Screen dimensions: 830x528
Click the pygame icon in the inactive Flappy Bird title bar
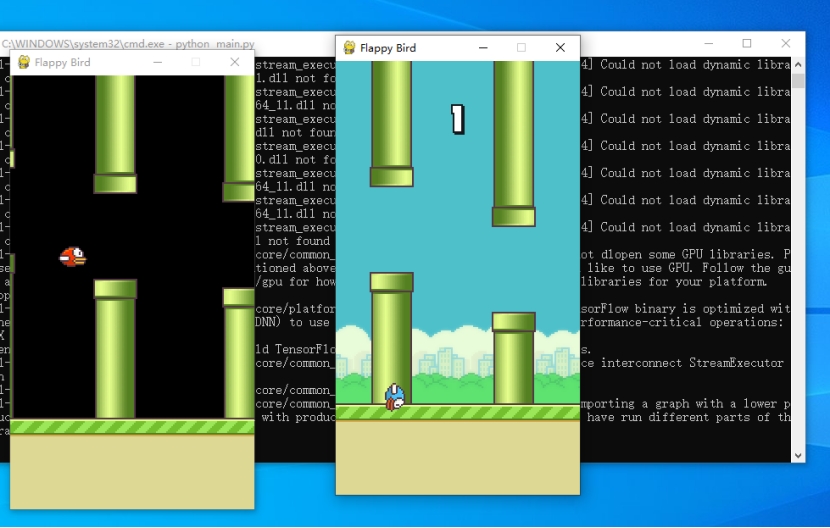click(x=24, y=62)
